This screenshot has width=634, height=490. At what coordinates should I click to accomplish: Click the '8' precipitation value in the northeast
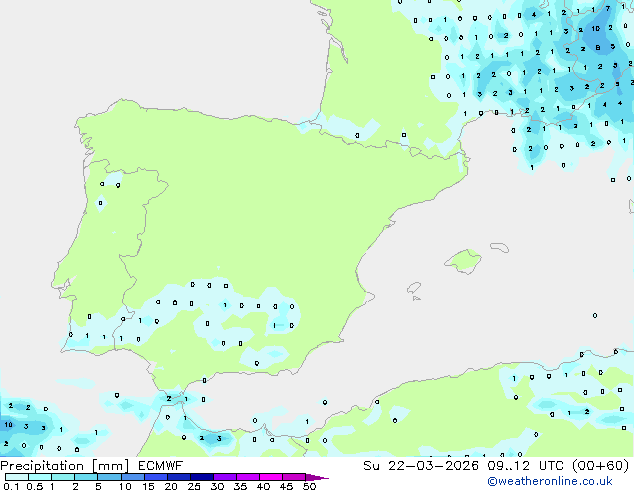pos(598,48)
